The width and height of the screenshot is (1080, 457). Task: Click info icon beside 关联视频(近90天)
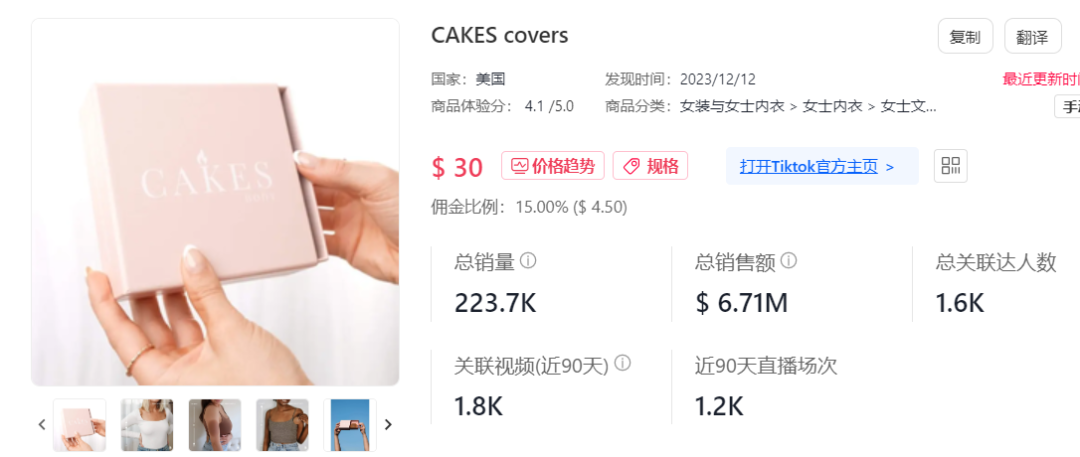click(623, 363)
